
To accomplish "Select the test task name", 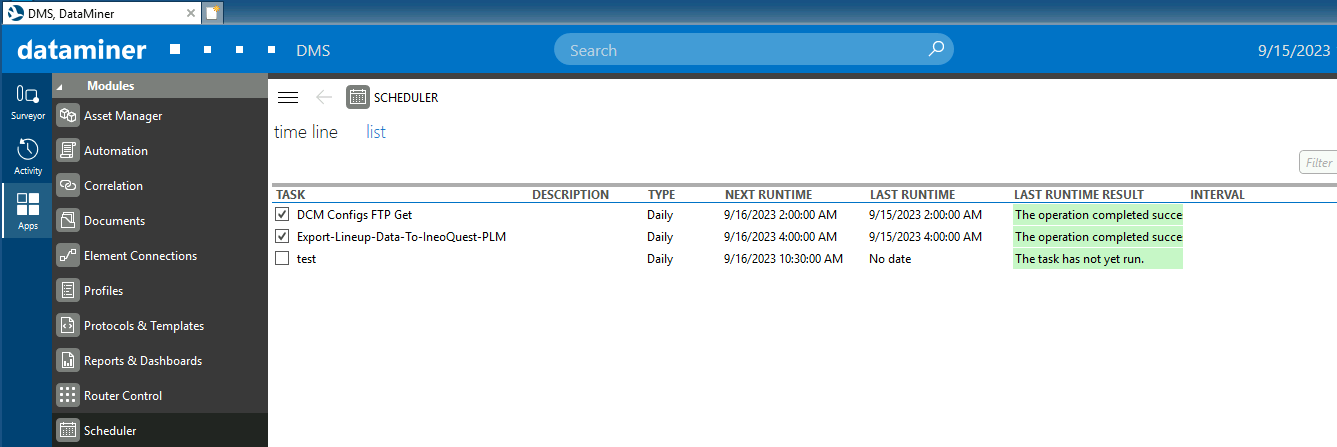I will [307, 259].
